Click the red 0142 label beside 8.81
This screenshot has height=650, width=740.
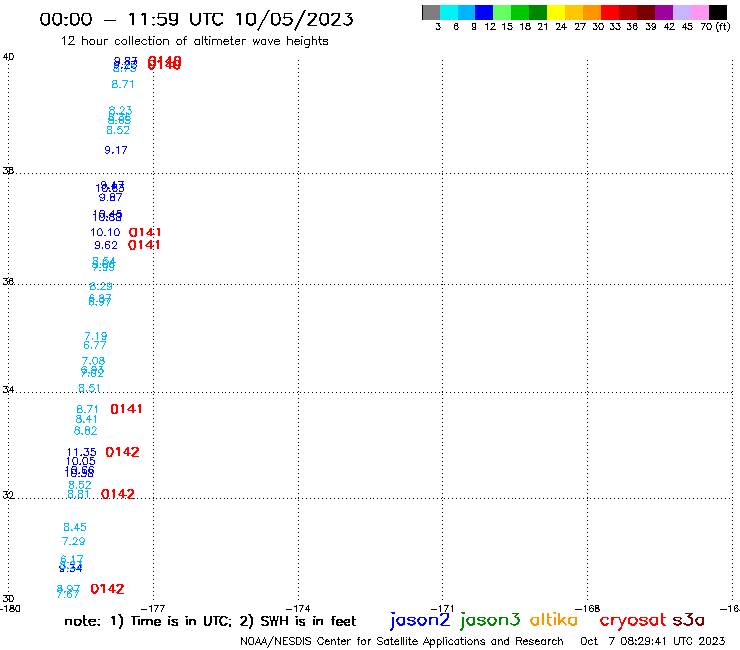pyautogui.click(x=118, y=494)
